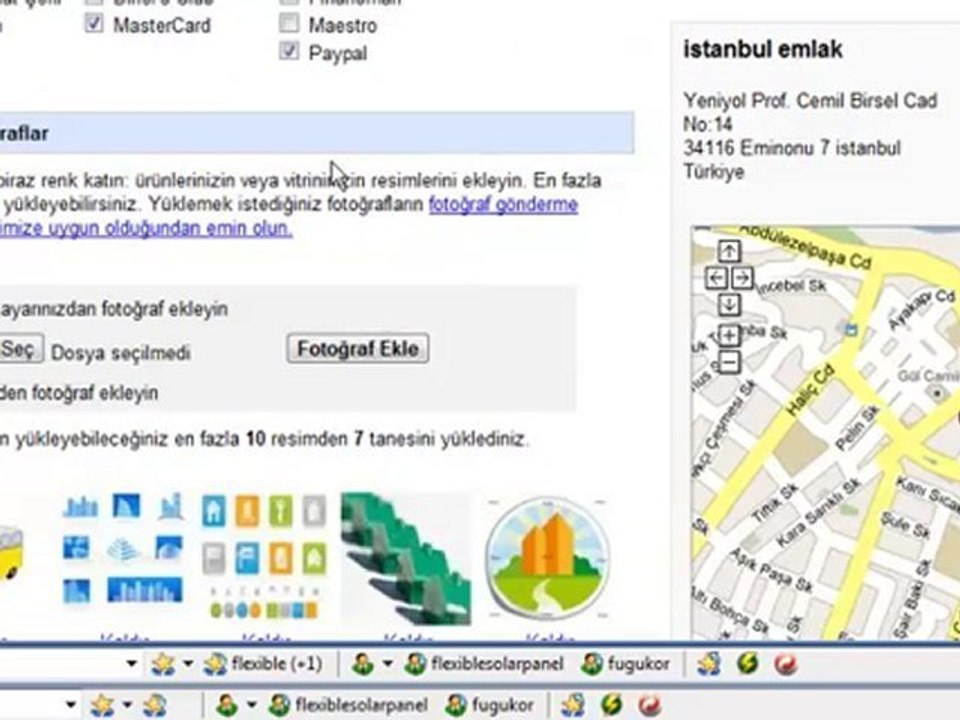Click star-user icon after fugukor in flexible (+1) toolbar
Screen dimensions: 960x720
(x=708, y=664)
